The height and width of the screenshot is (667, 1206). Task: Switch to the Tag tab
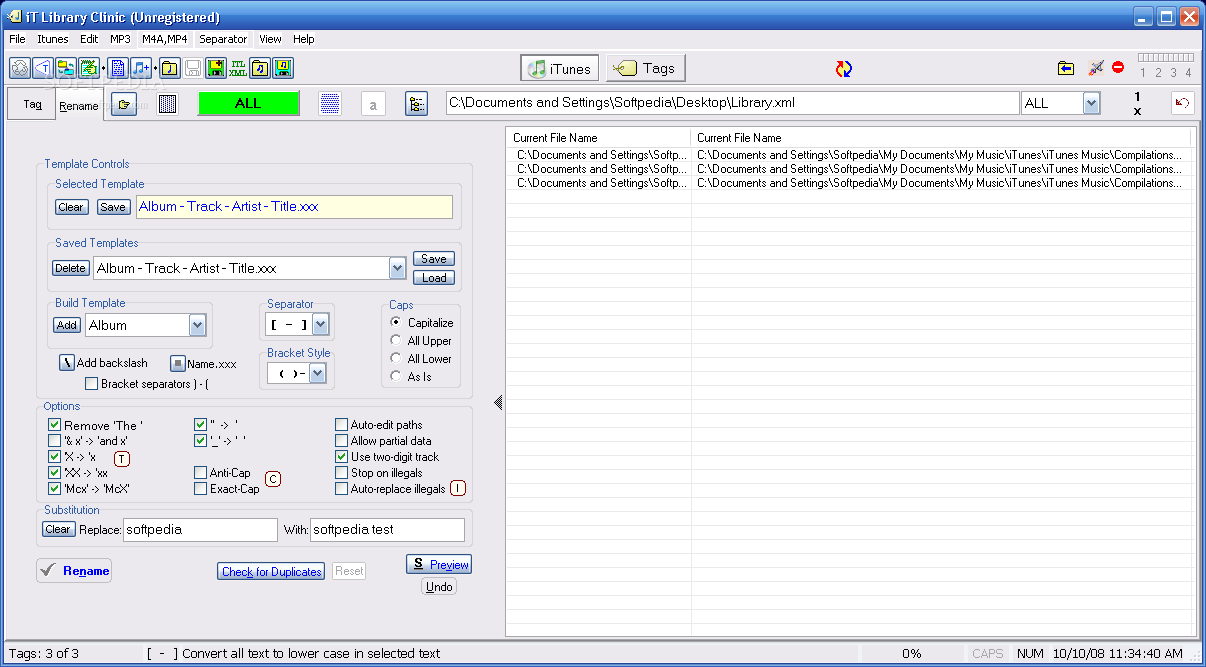33,104
